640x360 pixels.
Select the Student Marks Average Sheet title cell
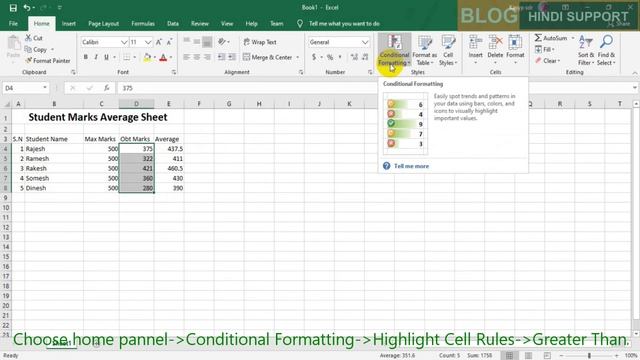point(98,117)
